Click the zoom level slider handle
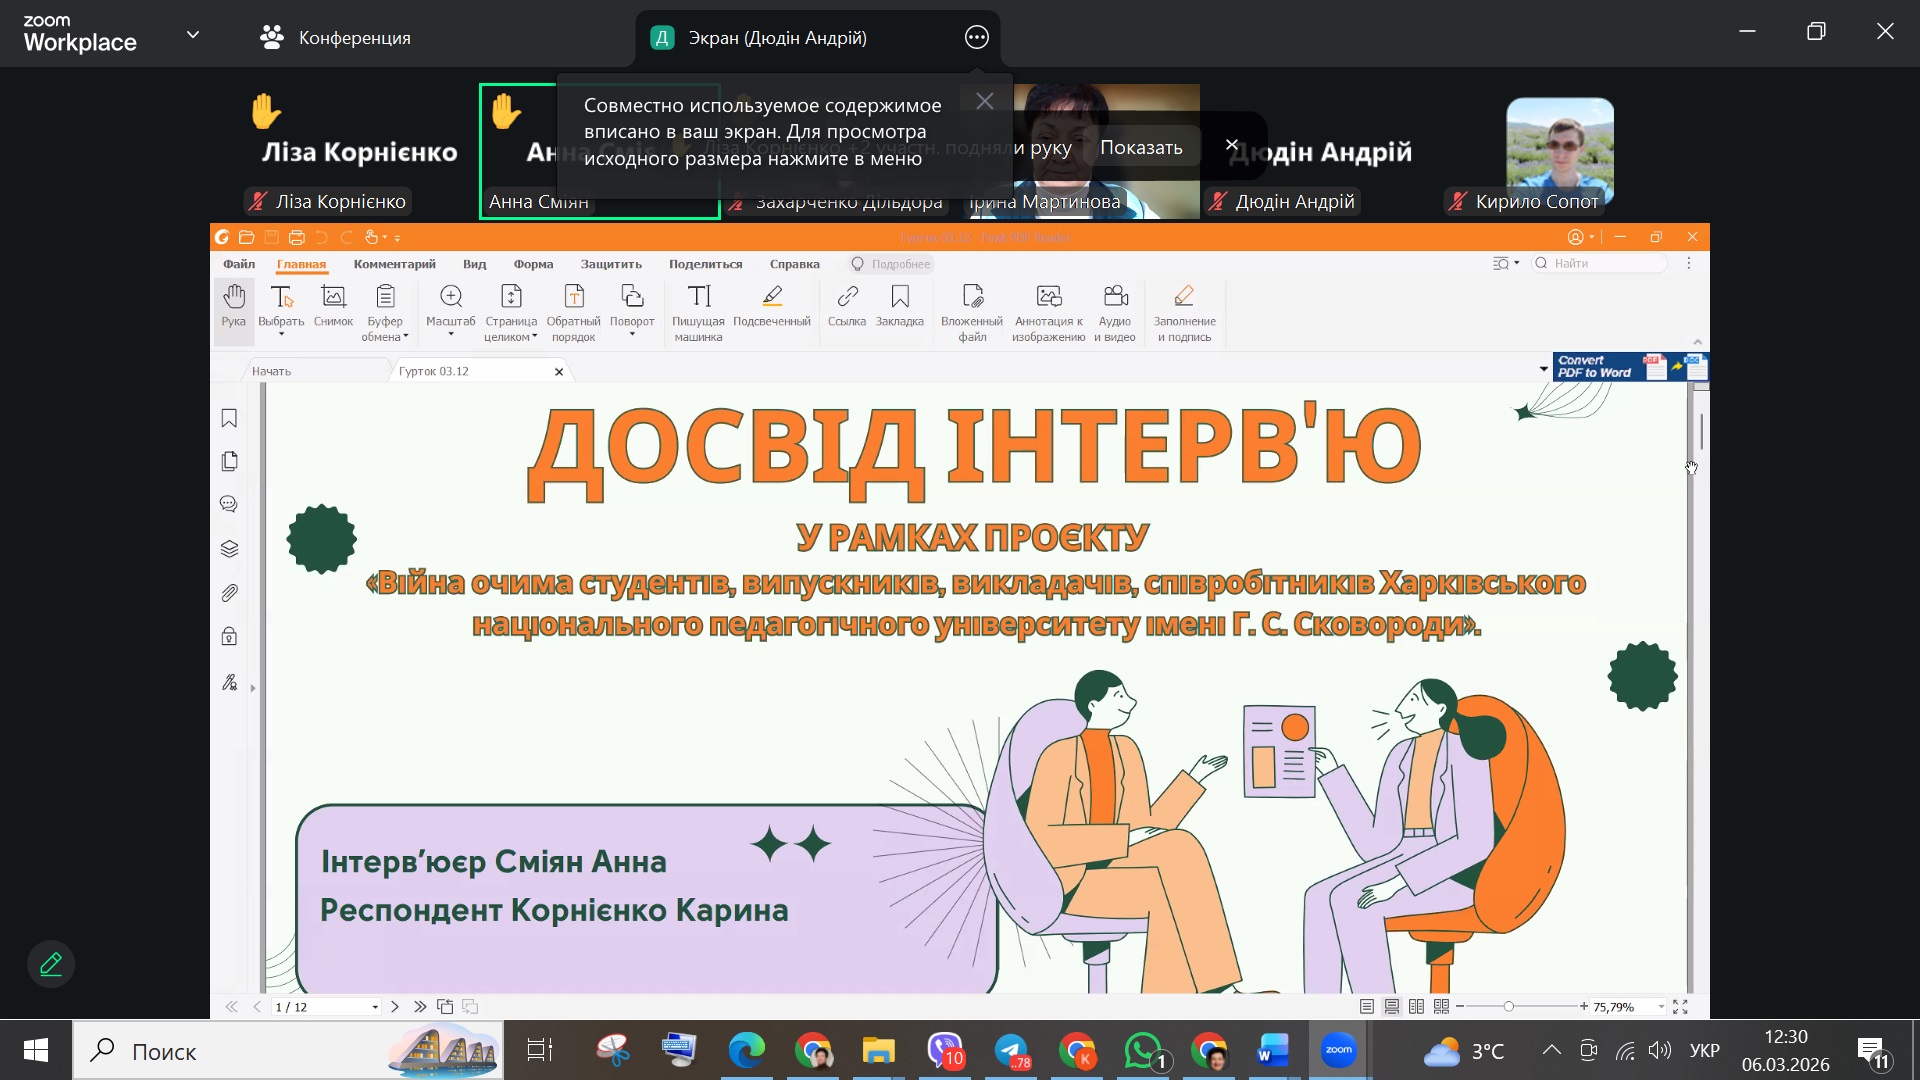The width and height of the screenshot is (1920, 1080). (1508, 1007)
